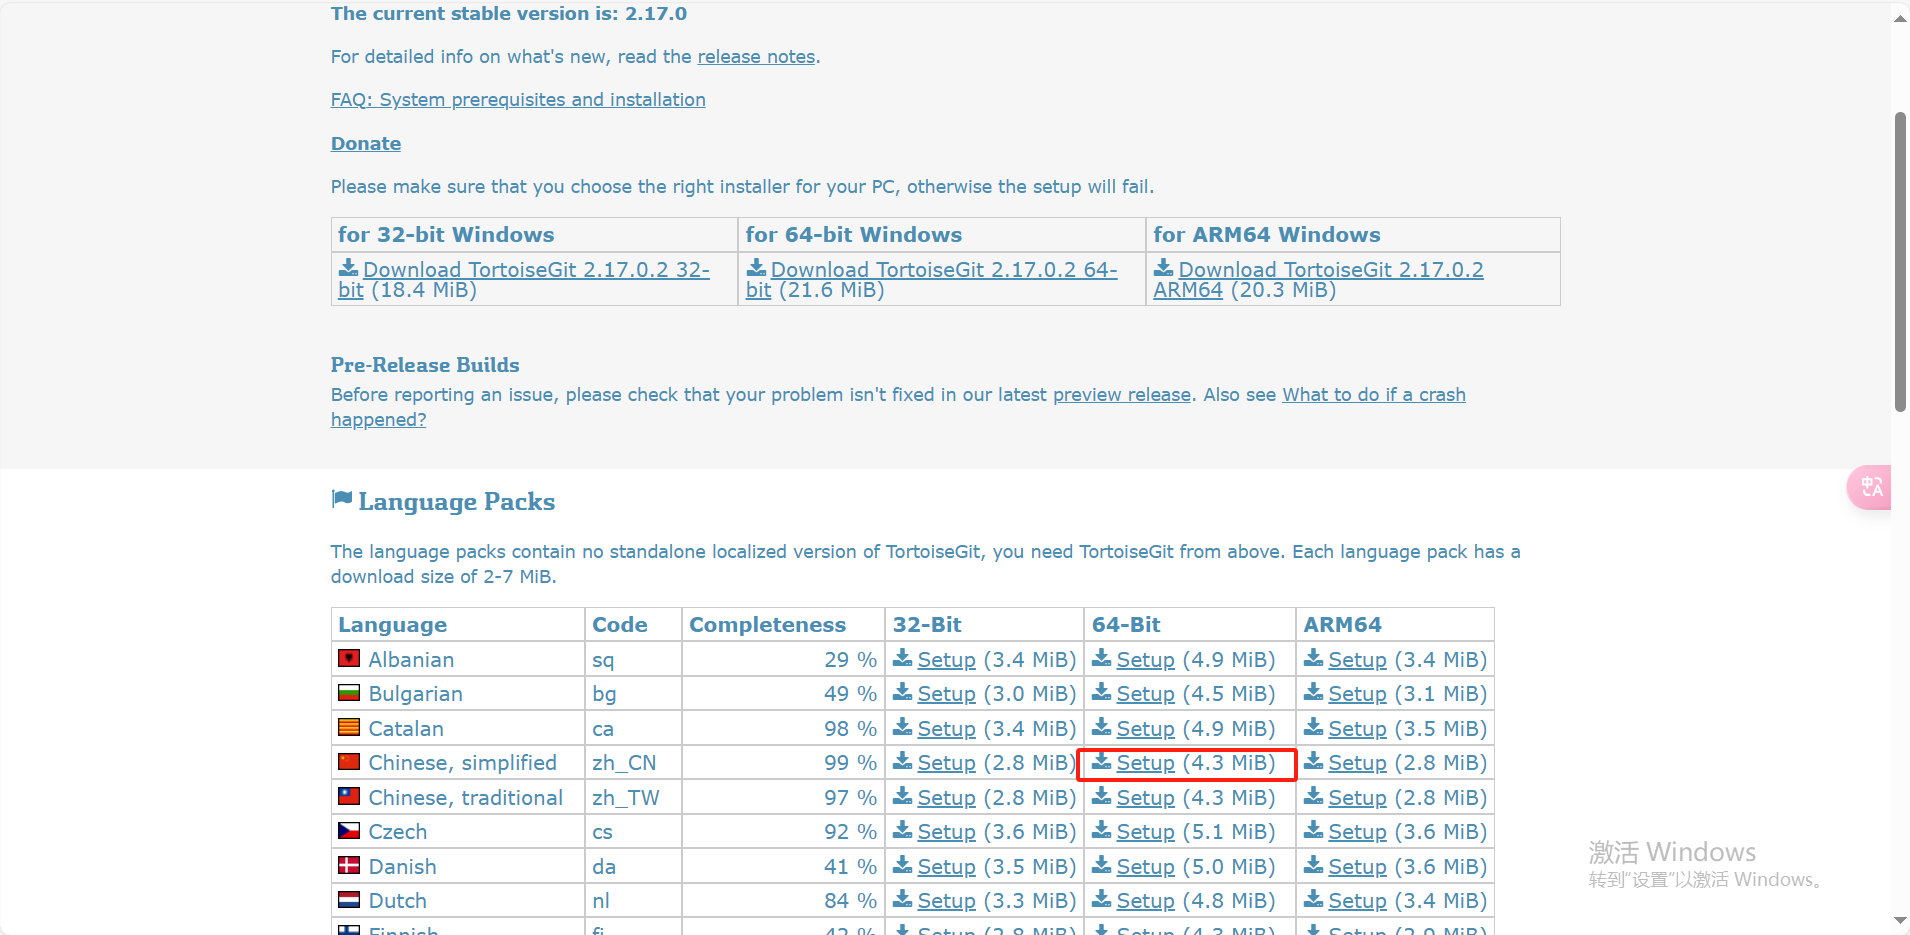Click download icon in Albanian 64-Bit cell
Screen dimensions: 1910x935
(1102, 658)
